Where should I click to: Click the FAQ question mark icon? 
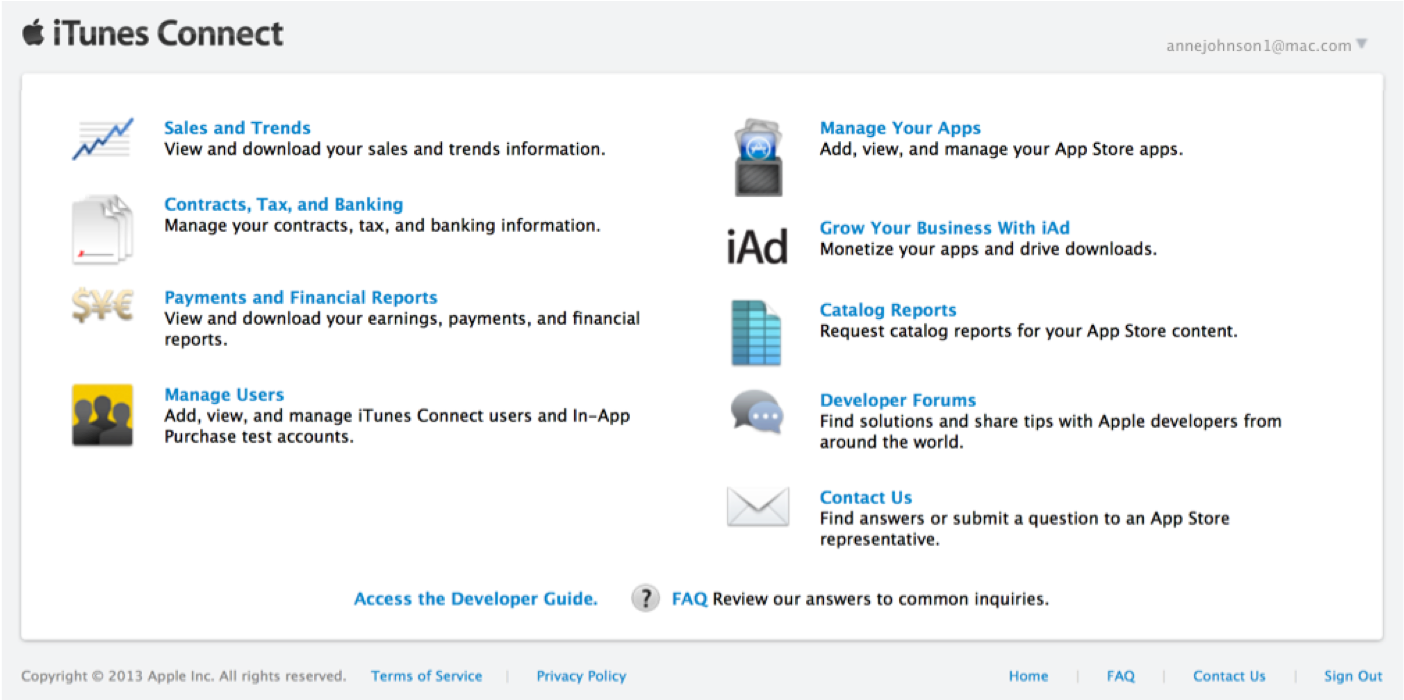(x=645, y=598)
